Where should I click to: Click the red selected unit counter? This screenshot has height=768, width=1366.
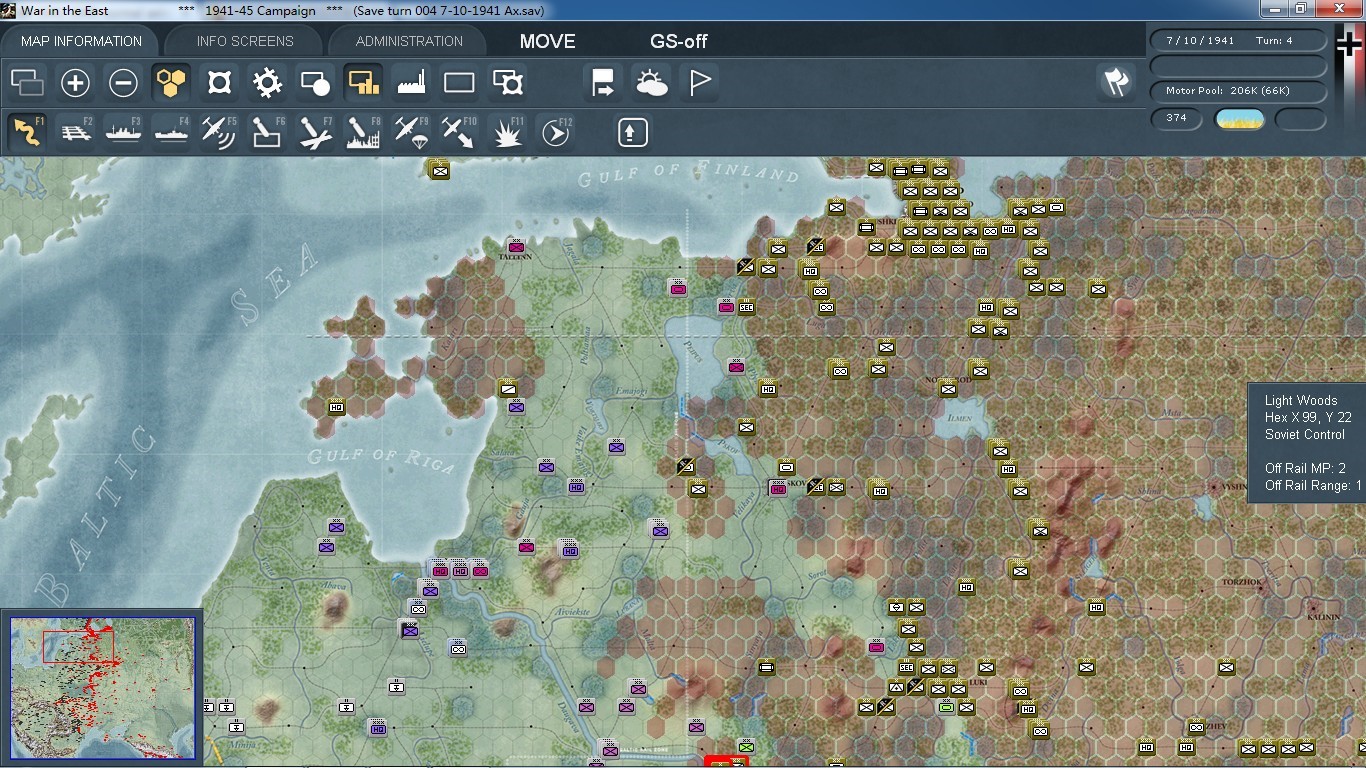tap(726, 762)
